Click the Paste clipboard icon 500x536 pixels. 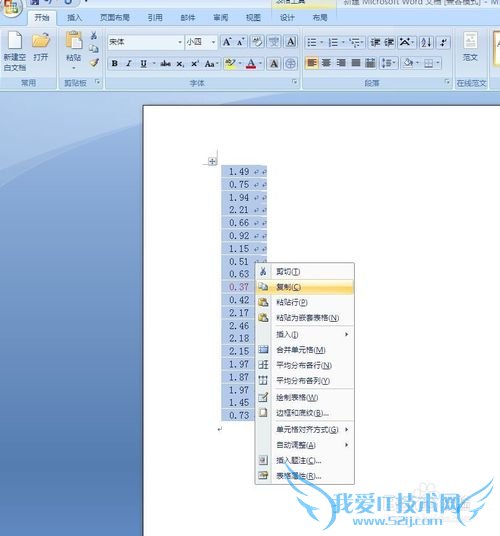(x=74, y=40)
